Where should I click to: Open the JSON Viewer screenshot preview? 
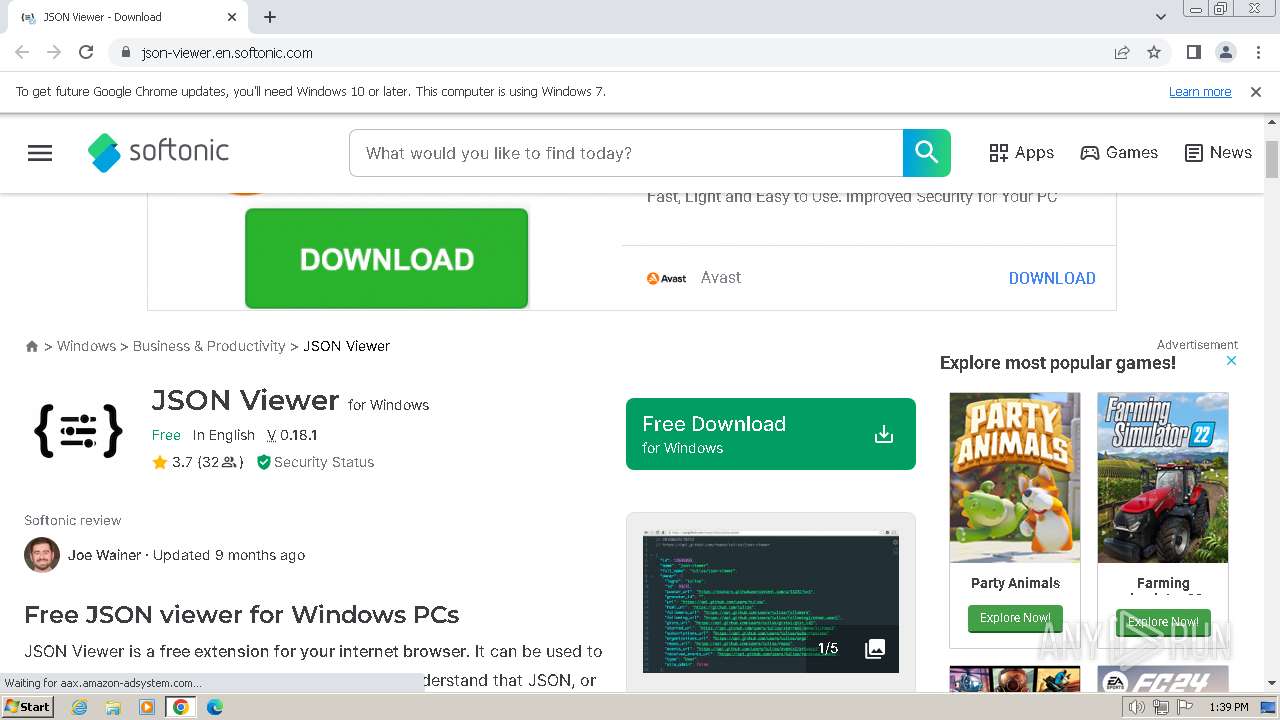click(771, 602)
